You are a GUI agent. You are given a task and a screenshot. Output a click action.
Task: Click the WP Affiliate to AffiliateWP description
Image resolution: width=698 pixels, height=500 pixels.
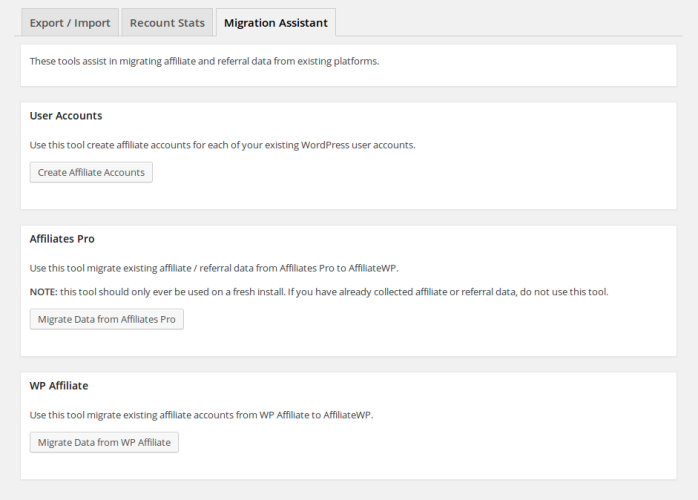click(202, 415)
